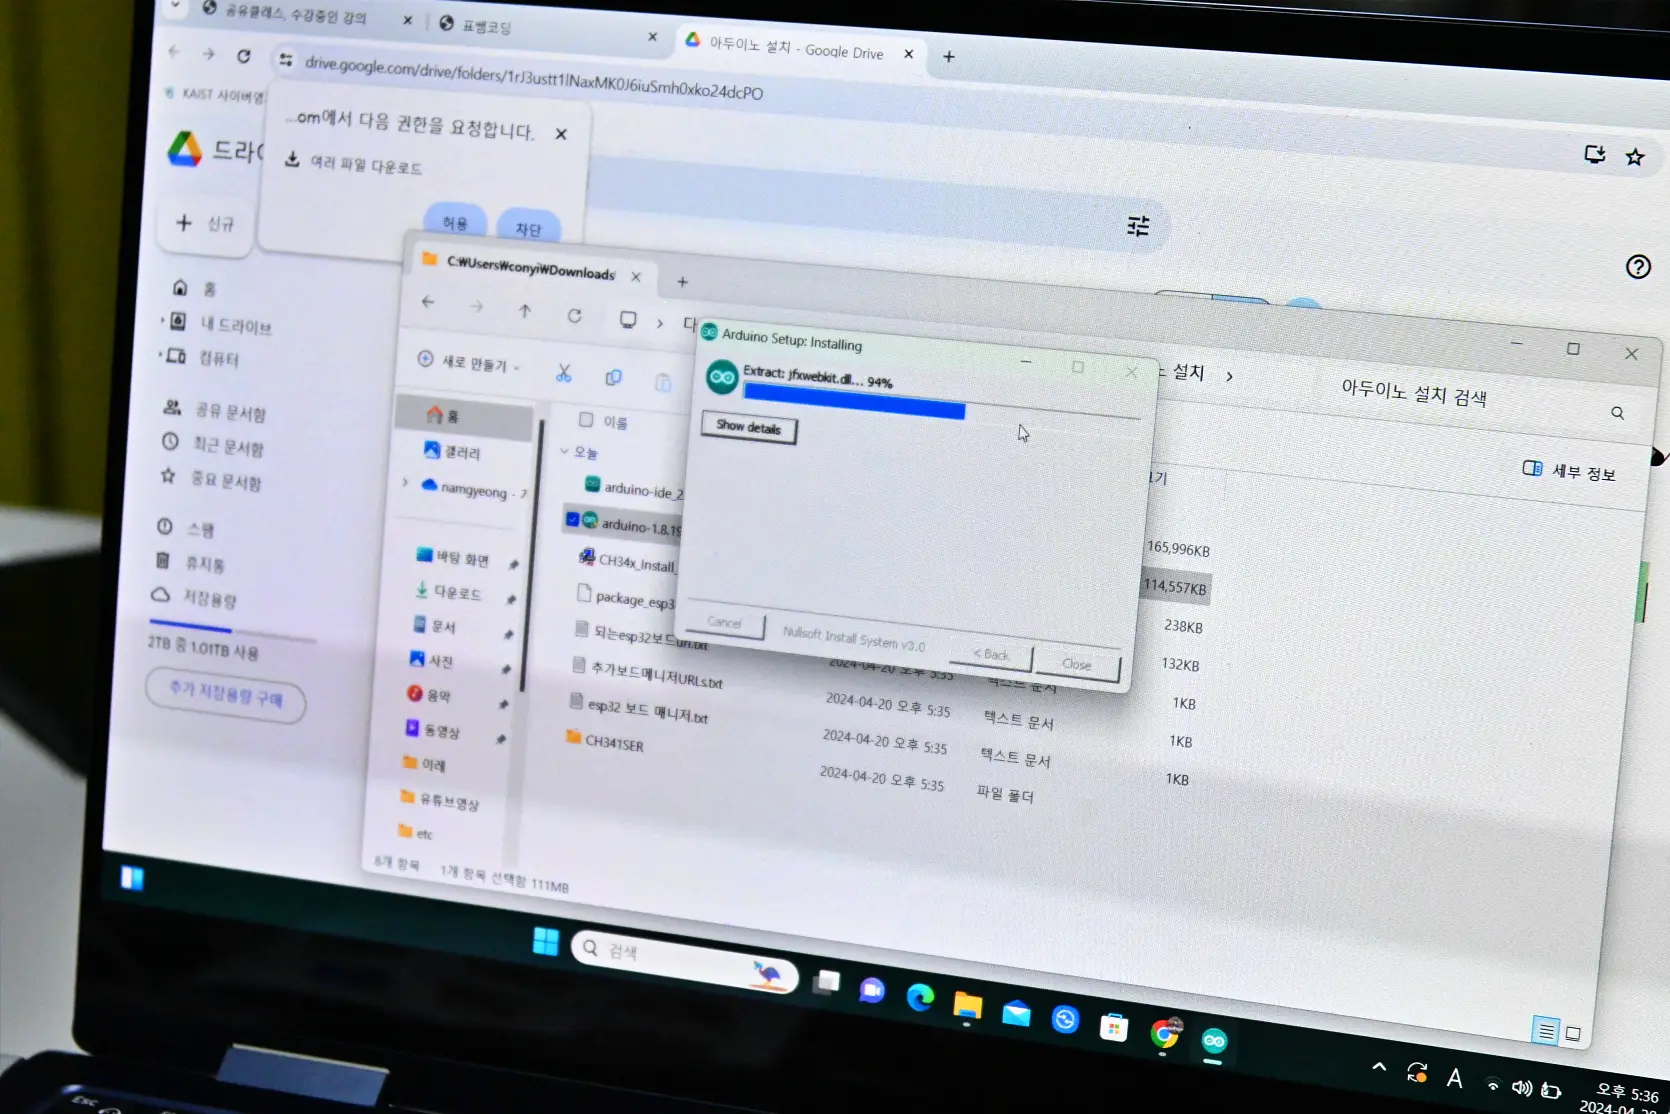
Task: Close the Downloads Explorer tab
Action: 636,276
